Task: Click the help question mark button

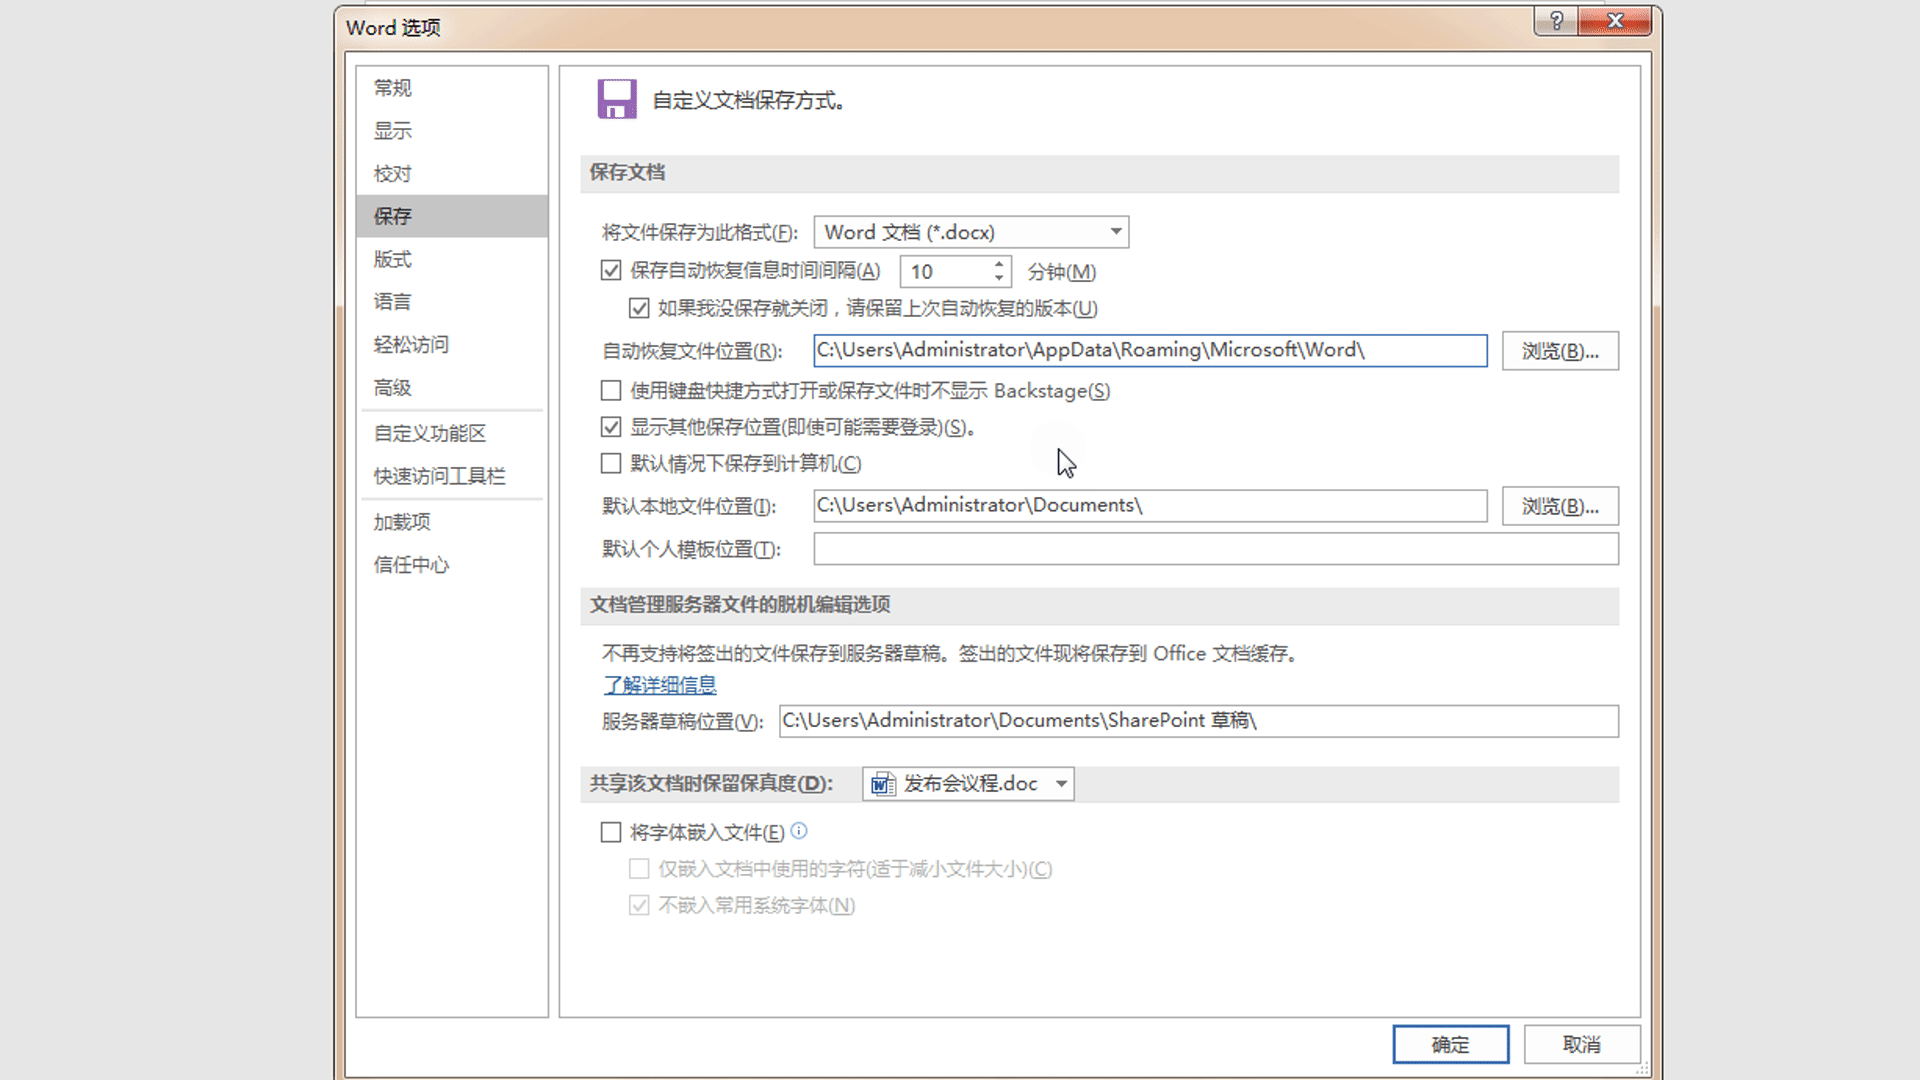Action: [x=1556, y=21]
